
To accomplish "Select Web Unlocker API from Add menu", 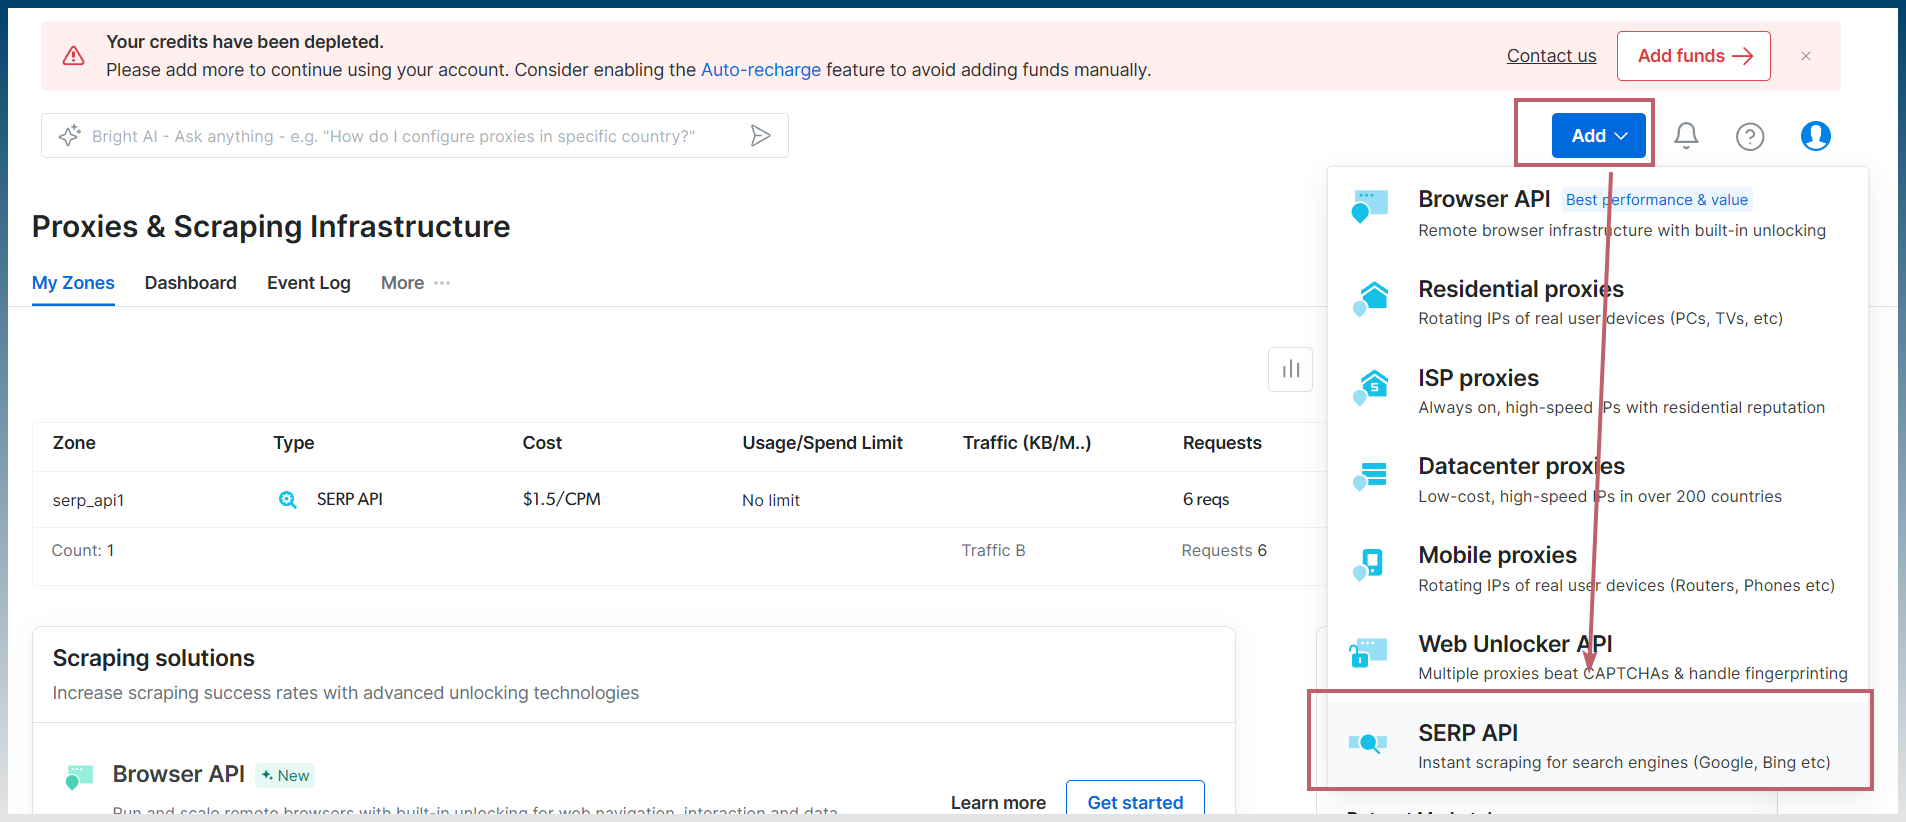I will [1598, 657].
